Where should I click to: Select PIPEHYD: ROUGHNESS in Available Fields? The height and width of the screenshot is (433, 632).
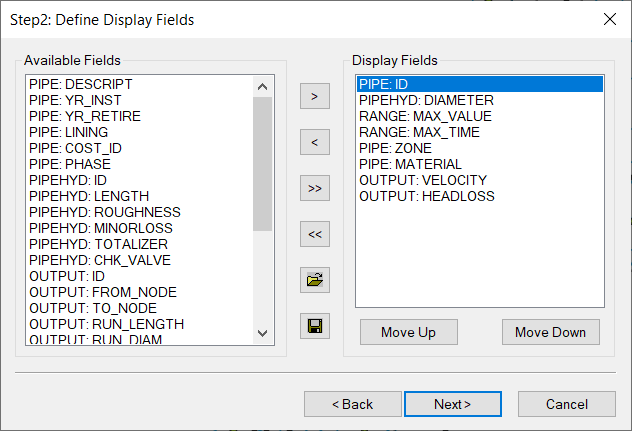point(139,212)
